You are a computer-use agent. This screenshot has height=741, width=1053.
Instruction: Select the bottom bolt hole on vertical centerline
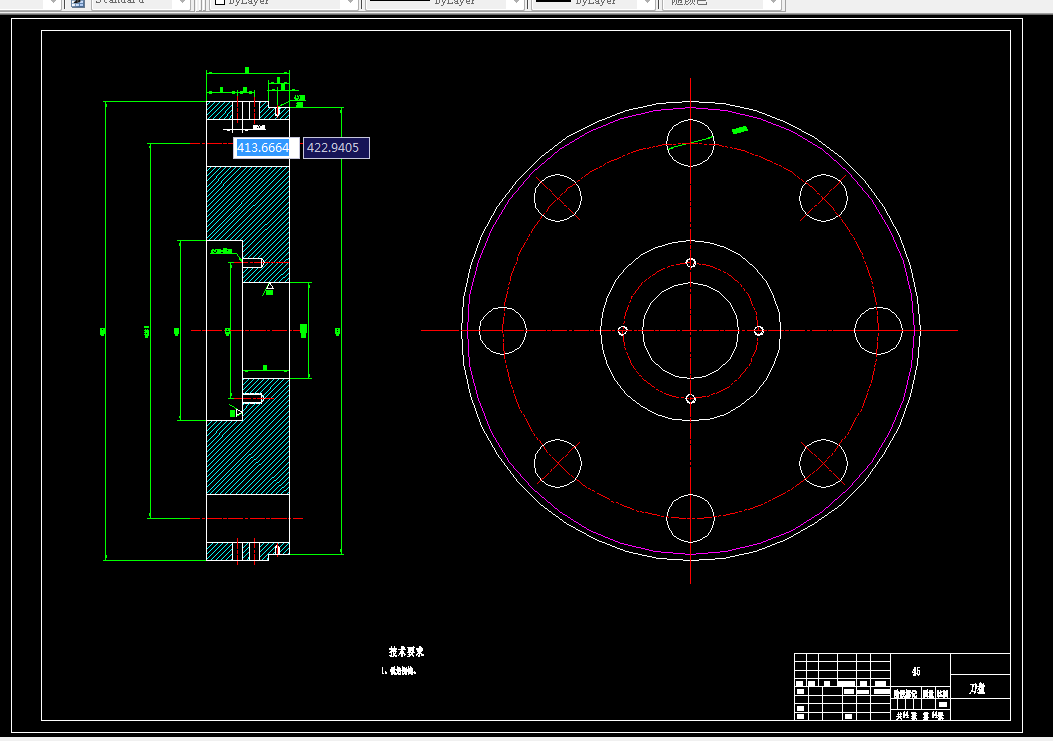690,519
